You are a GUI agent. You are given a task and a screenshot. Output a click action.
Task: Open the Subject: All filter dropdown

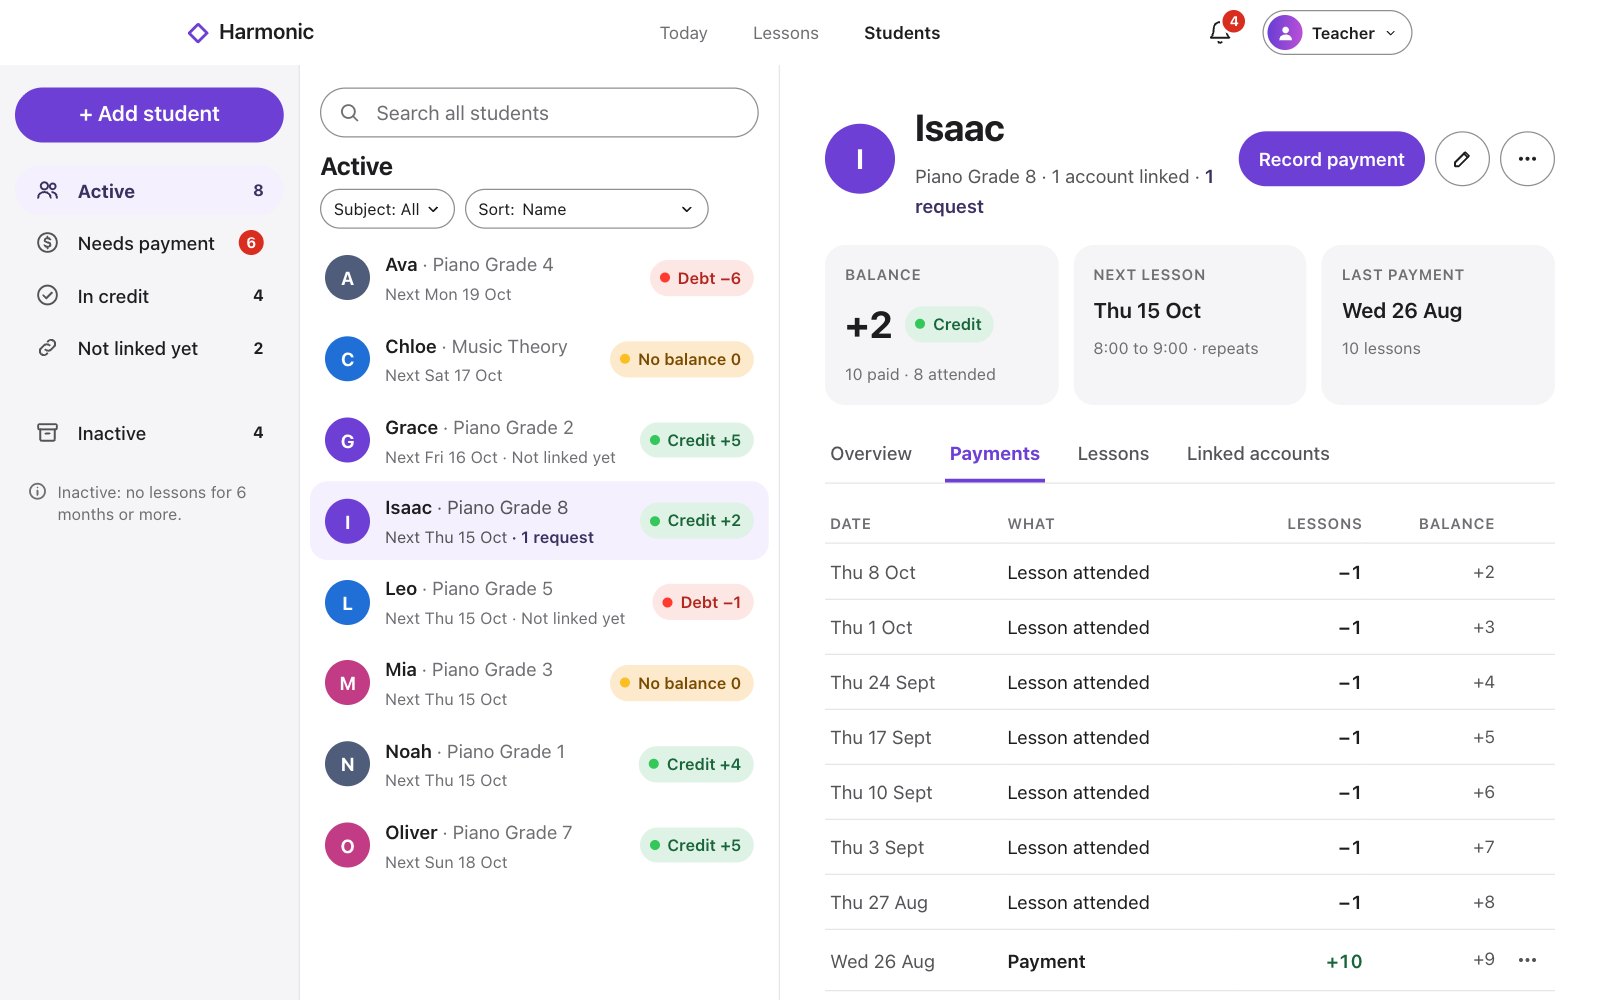point(387,209)
